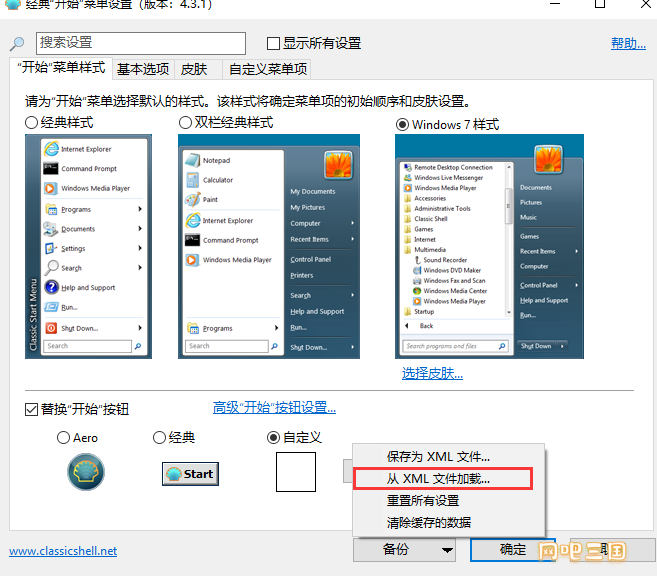The image size is (657, 576).
Task: Open the Start Menu Style tab
Action: (x=61, y=68)
